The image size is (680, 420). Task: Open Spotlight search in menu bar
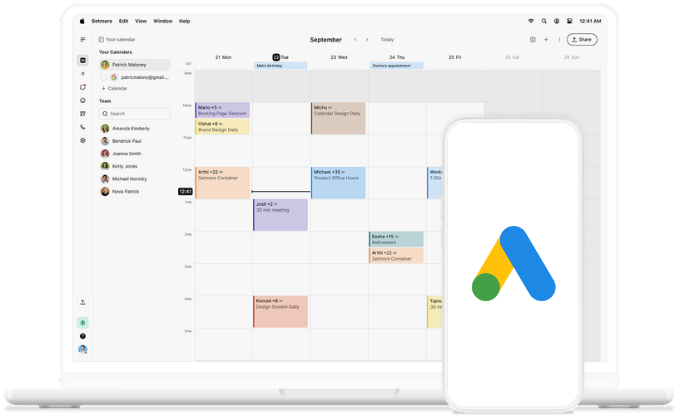[544, 21]
